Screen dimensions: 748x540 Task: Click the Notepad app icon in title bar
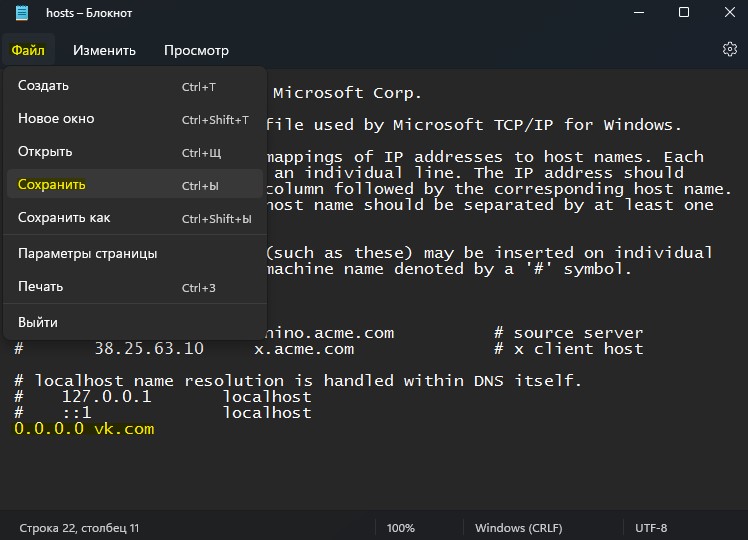[x=21, y=13]
